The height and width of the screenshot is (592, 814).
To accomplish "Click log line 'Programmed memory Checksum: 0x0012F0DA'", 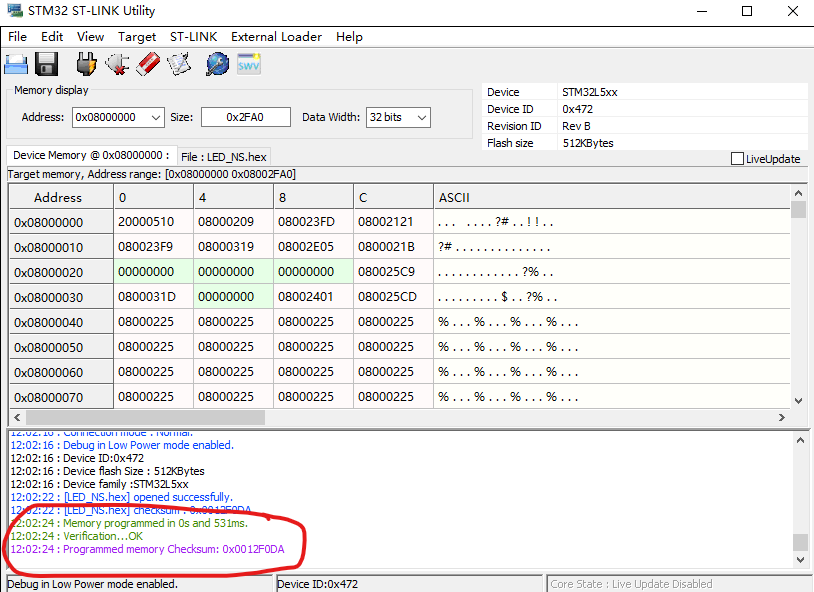I will point(147,549).
